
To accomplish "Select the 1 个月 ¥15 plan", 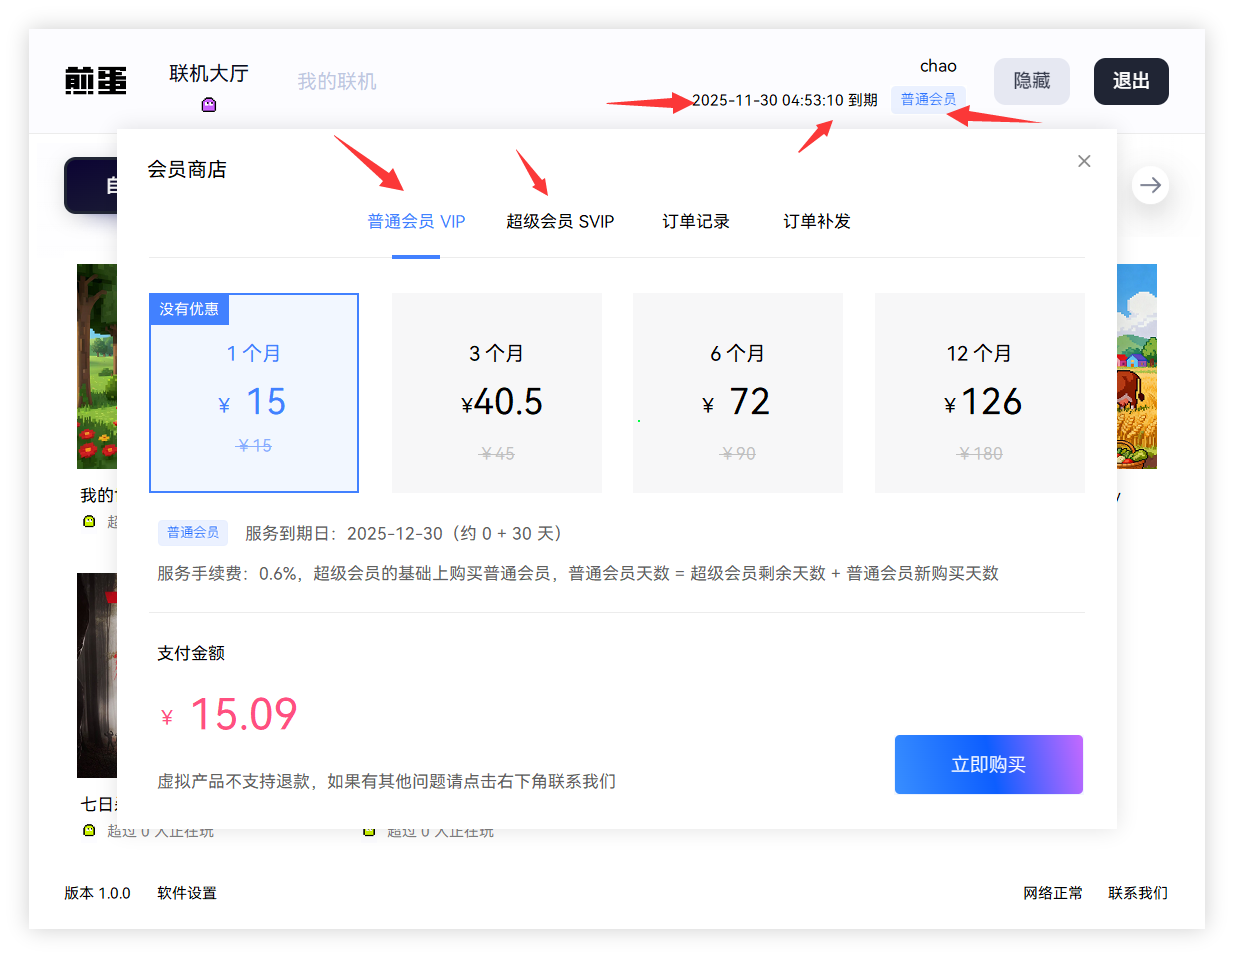I will coord(254,393).
